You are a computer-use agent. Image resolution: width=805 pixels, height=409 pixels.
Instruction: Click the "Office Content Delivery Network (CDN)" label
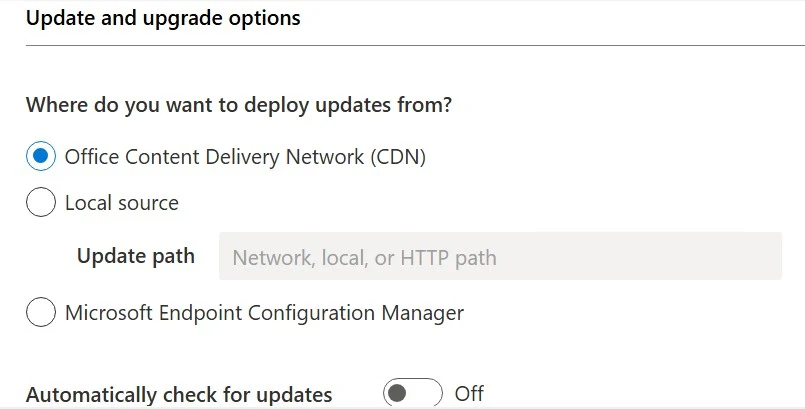(x=245, y=157)
